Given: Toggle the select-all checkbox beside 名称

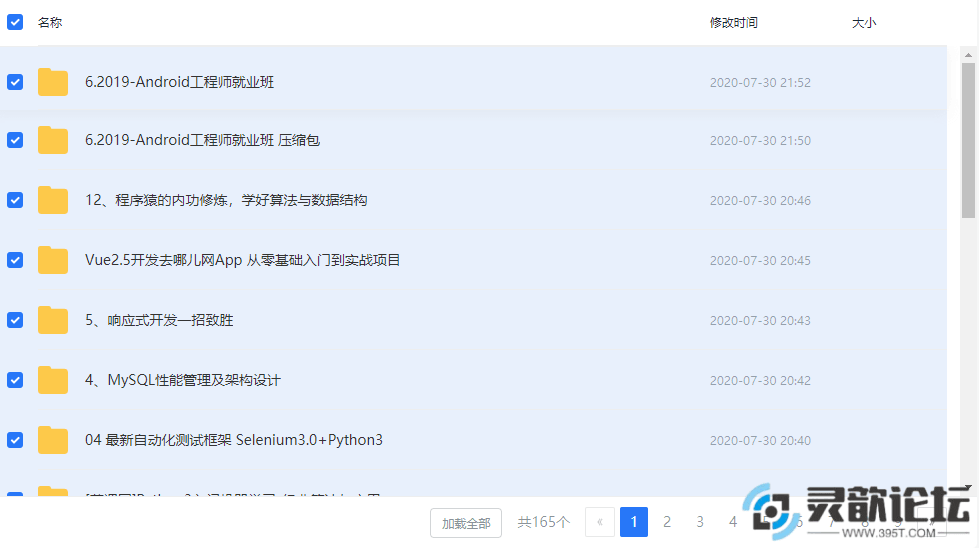Looking at the screenshot, I should 15,22.
